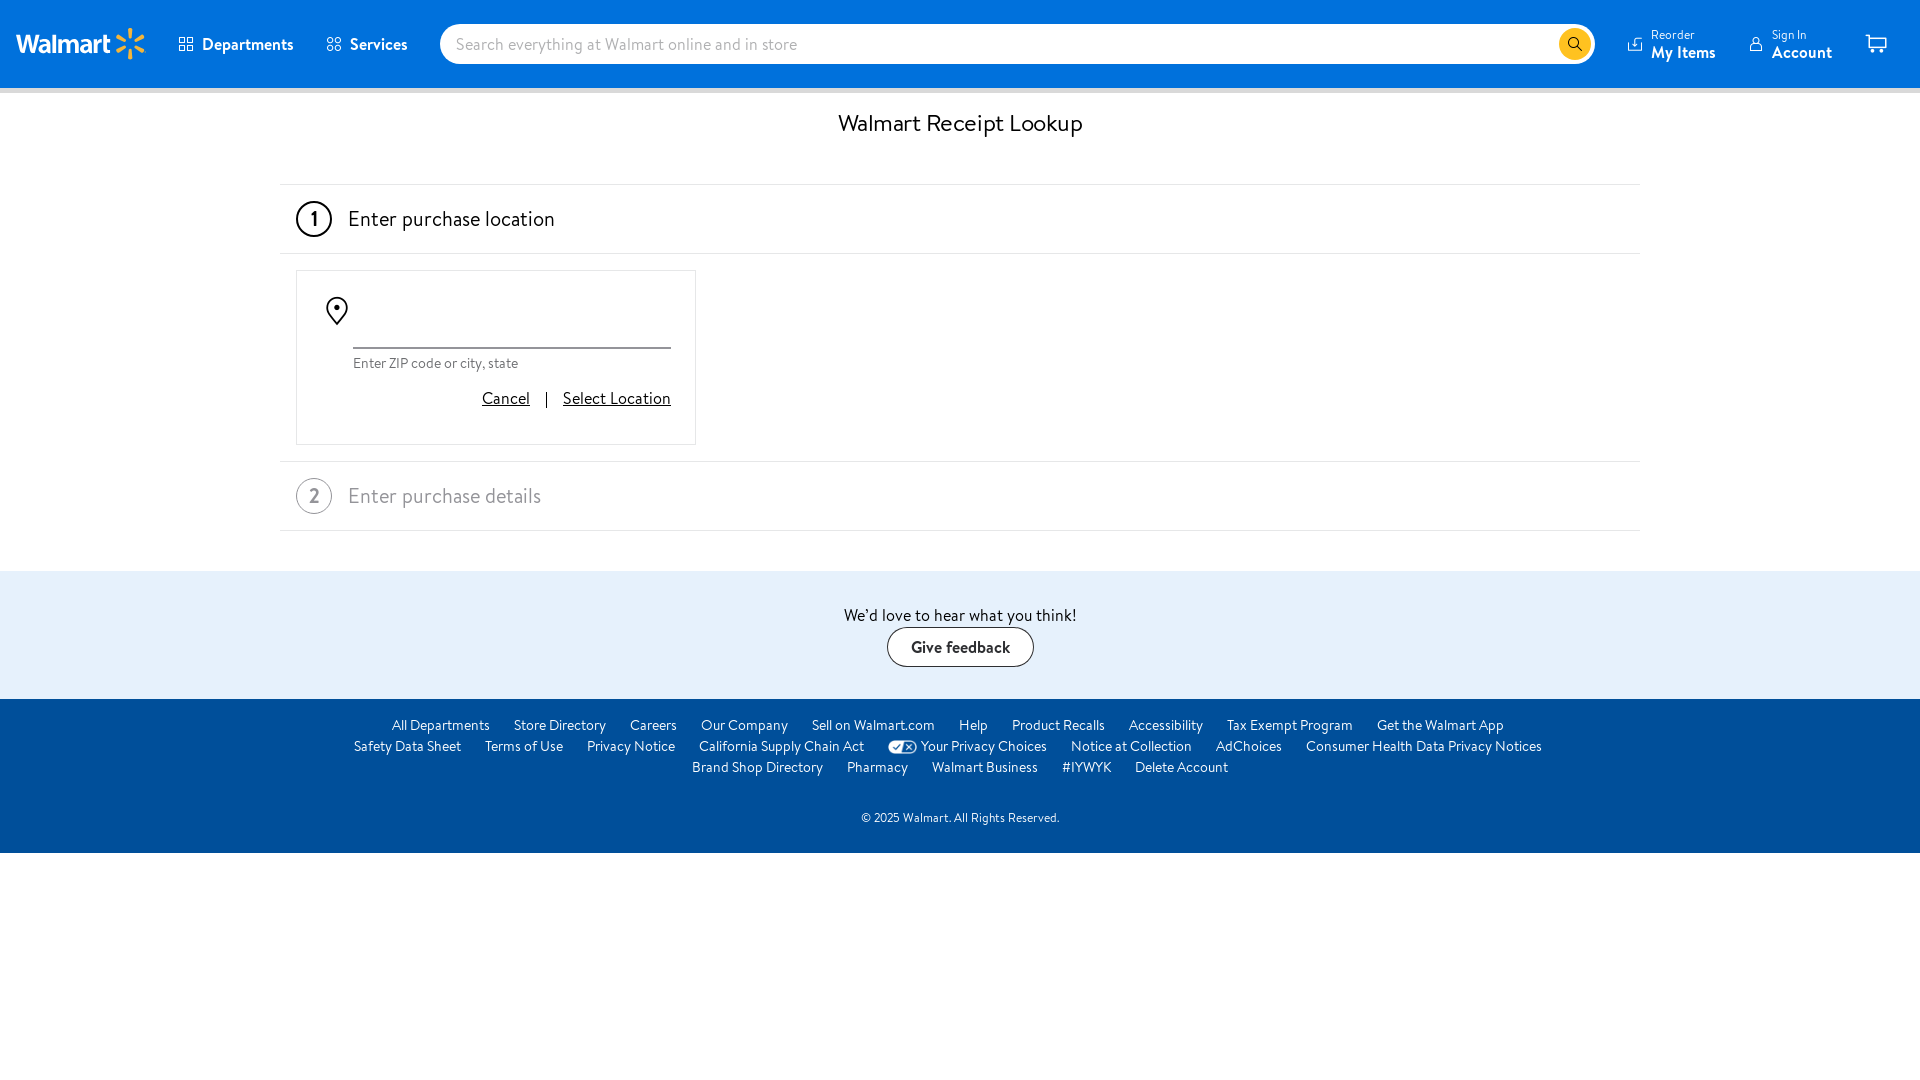The image size is (1920, 1080).
Task: Open the Careers footer link
Action: [x=653, y=725]
